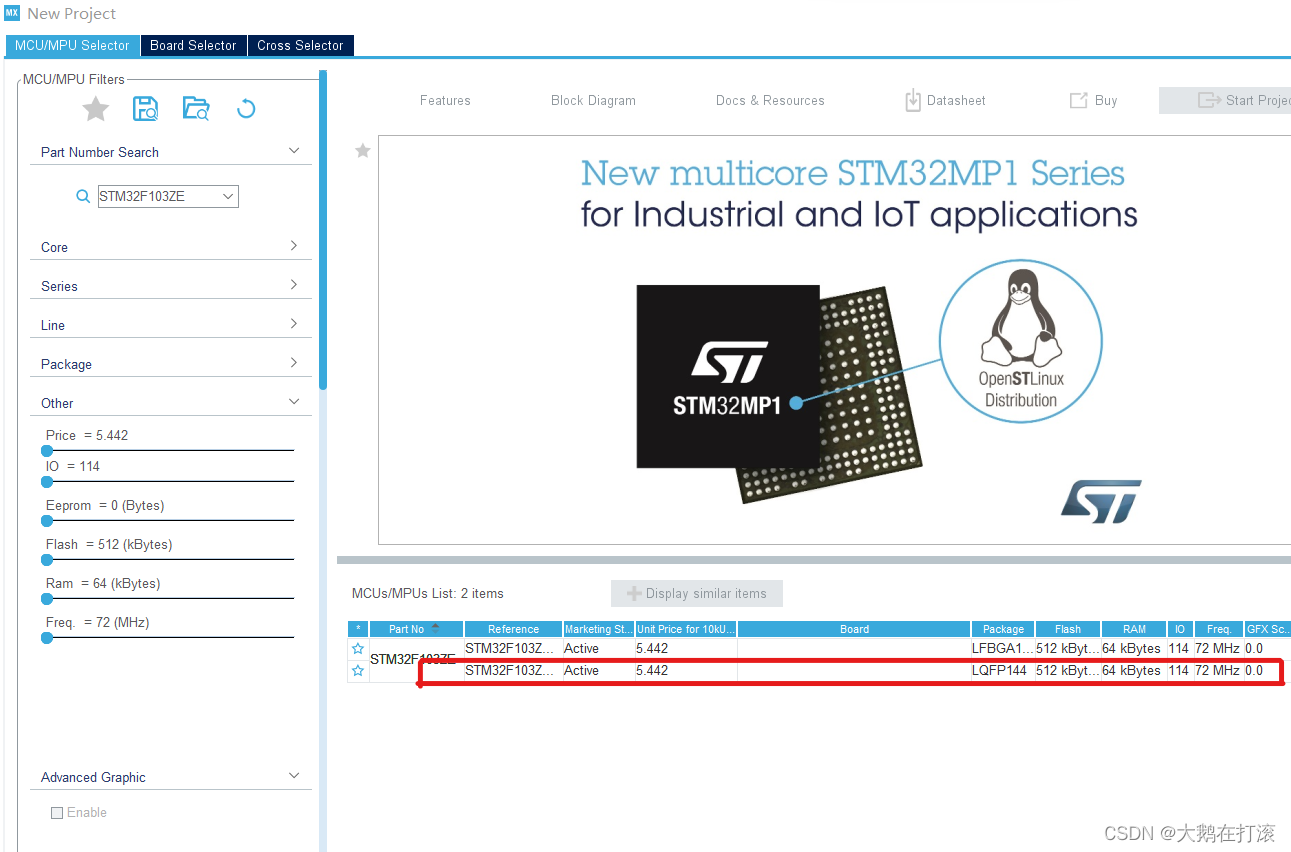This screenshot has width=1291, height=852.
Task: Click the Price slider handle
Action: pos(47,451)
